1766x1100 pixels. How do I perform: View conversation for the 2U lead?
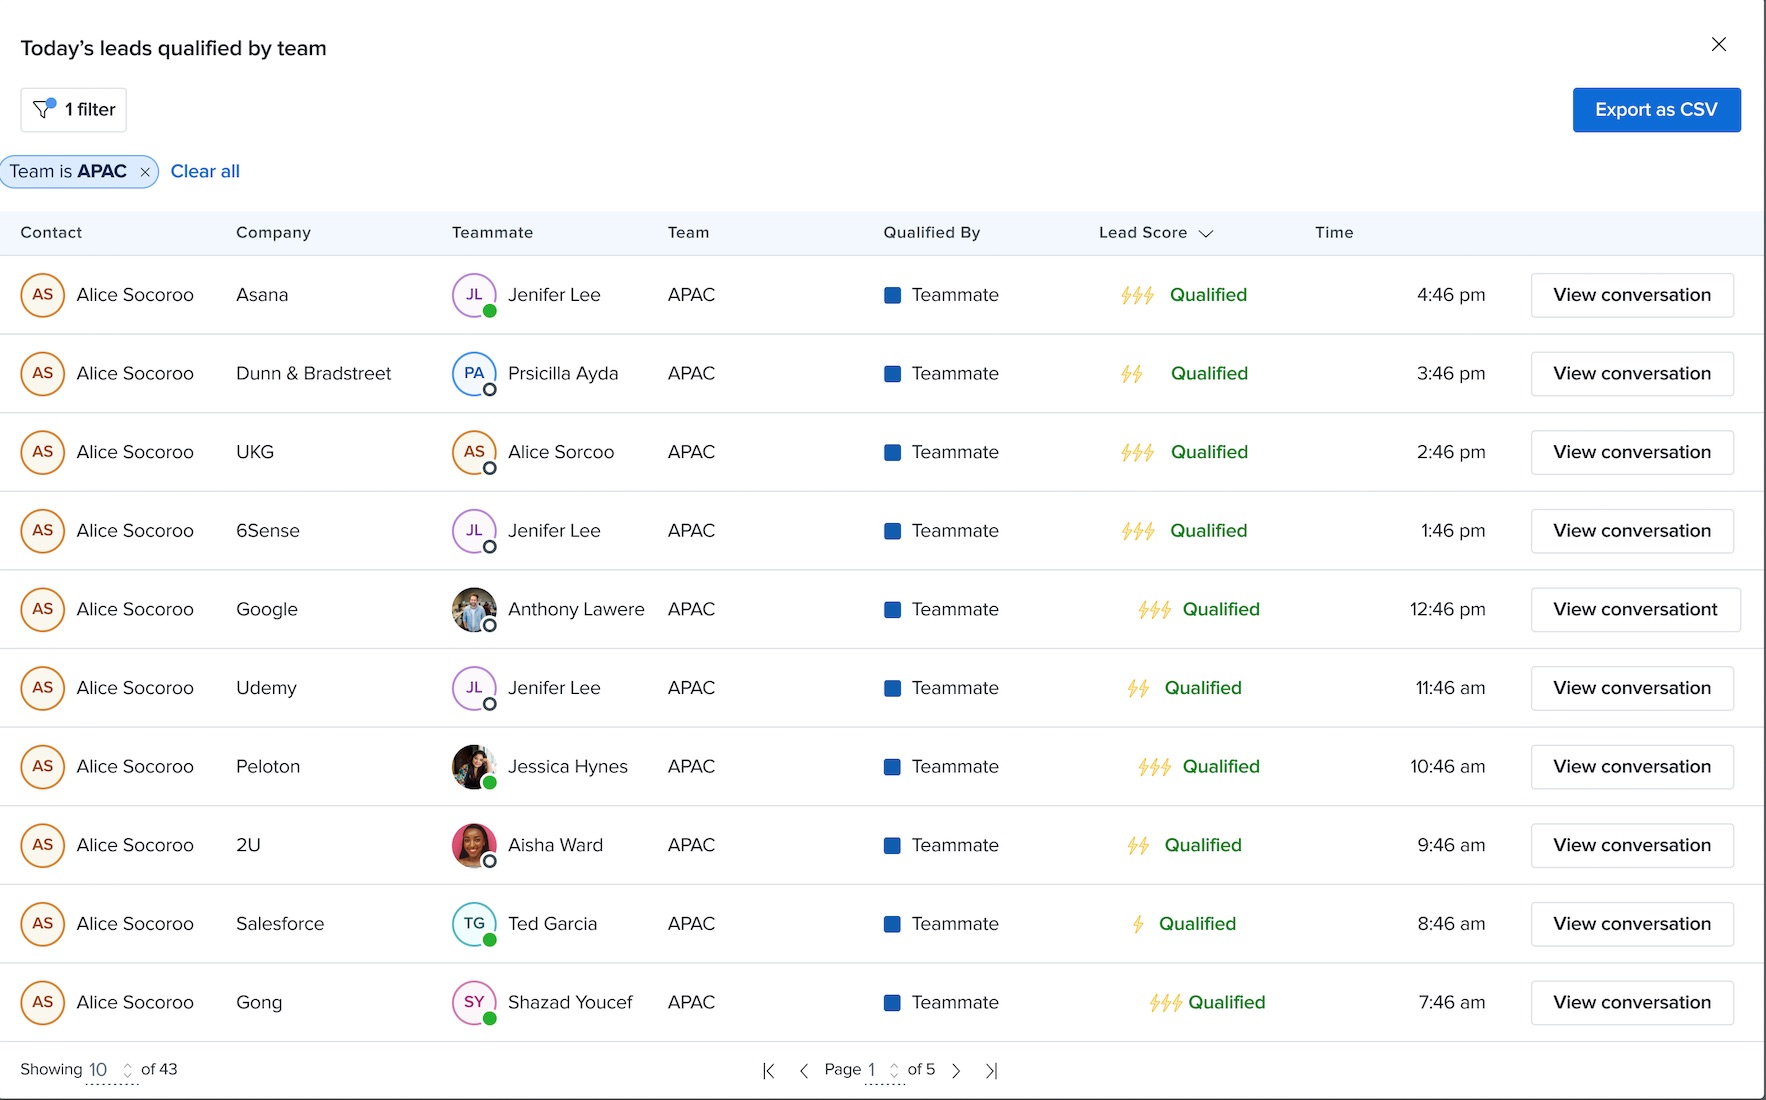click(x=1632, y=845)
